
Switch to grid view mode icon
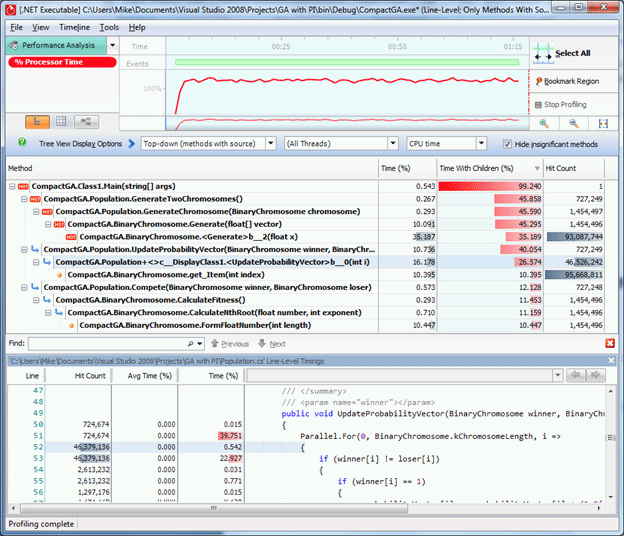[x=60, y=122]
